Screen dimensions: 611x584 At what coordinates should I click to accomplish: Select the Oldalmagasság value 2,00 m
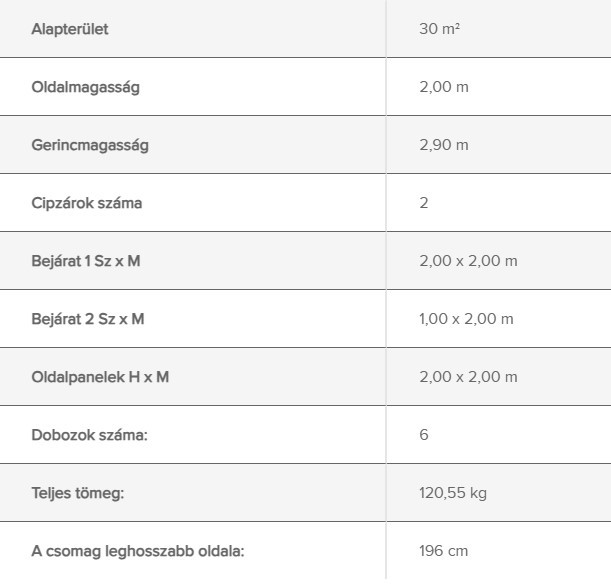click(x=444, y=87)
